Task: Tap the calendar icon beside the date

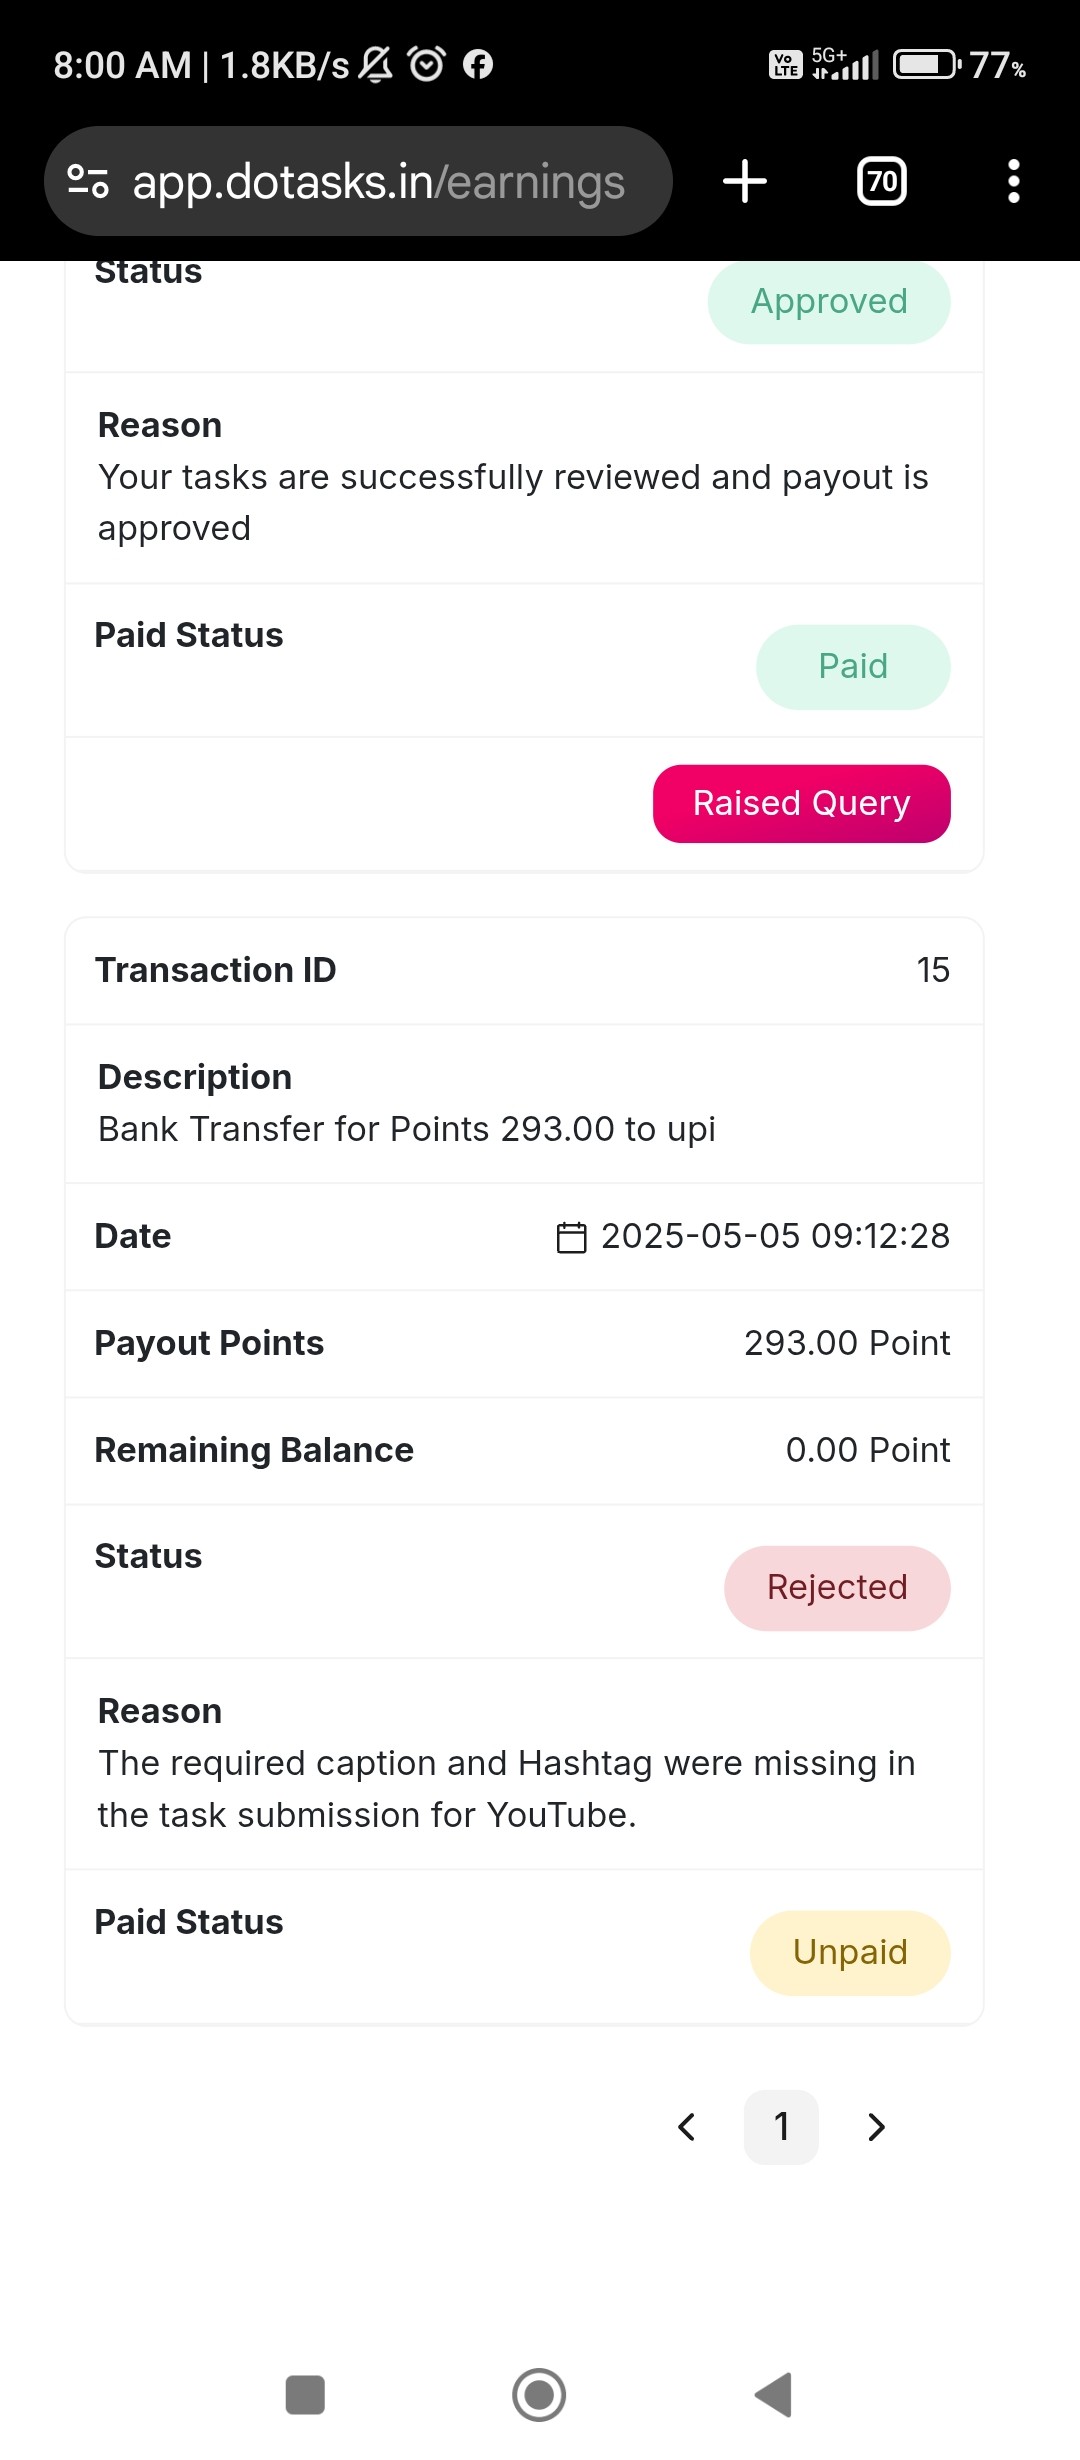Action: [571, 1237]
